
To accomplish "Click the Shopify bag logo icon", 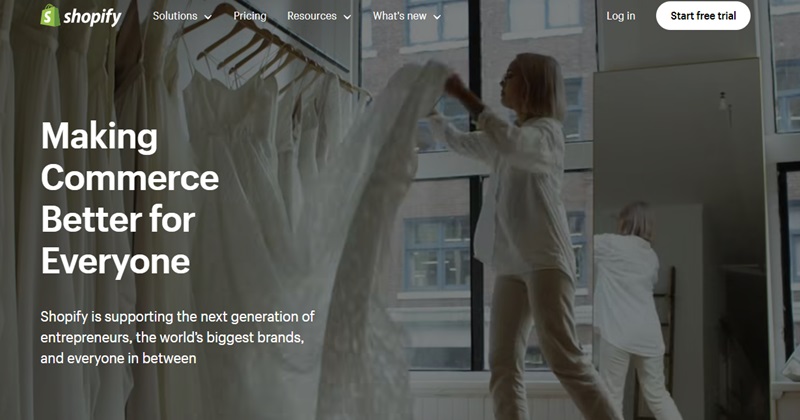I will pos(50,16).
